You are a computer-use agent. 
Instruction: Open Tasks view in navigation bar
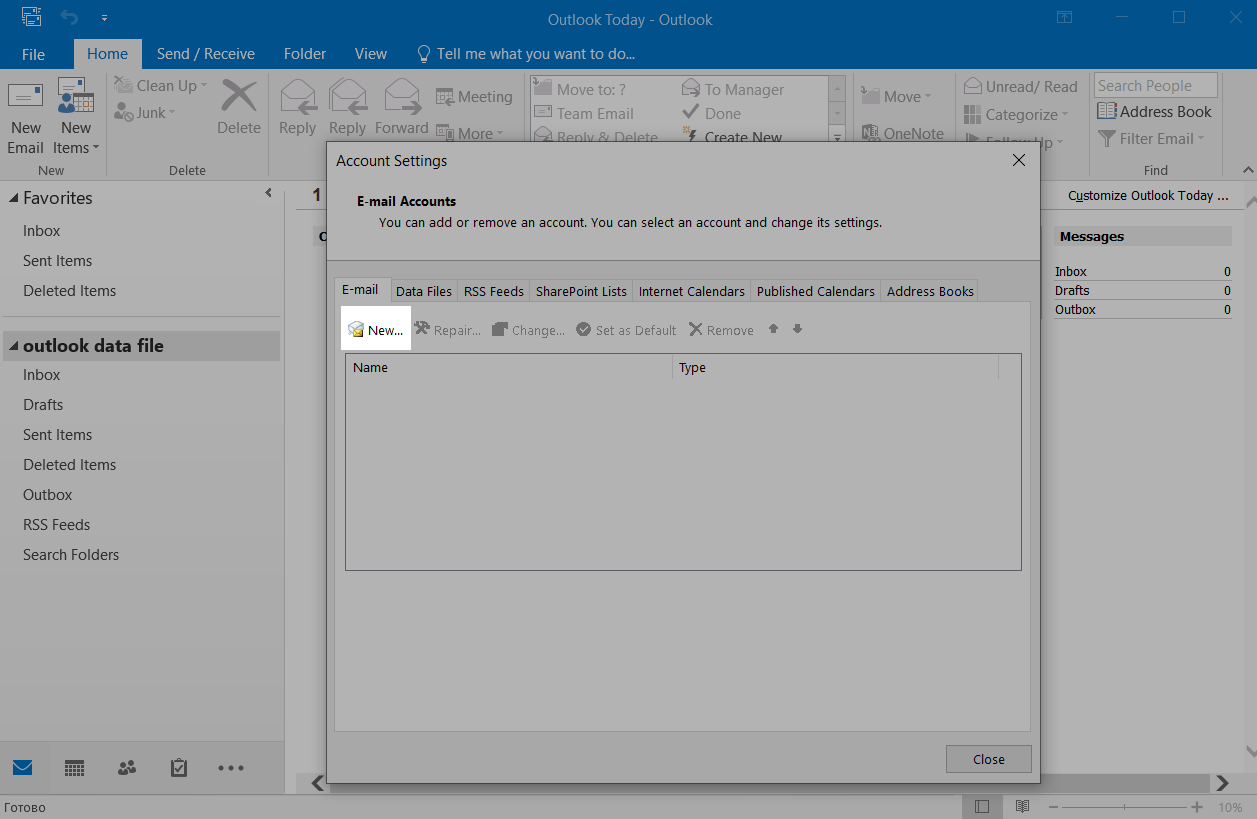point(179,768)
